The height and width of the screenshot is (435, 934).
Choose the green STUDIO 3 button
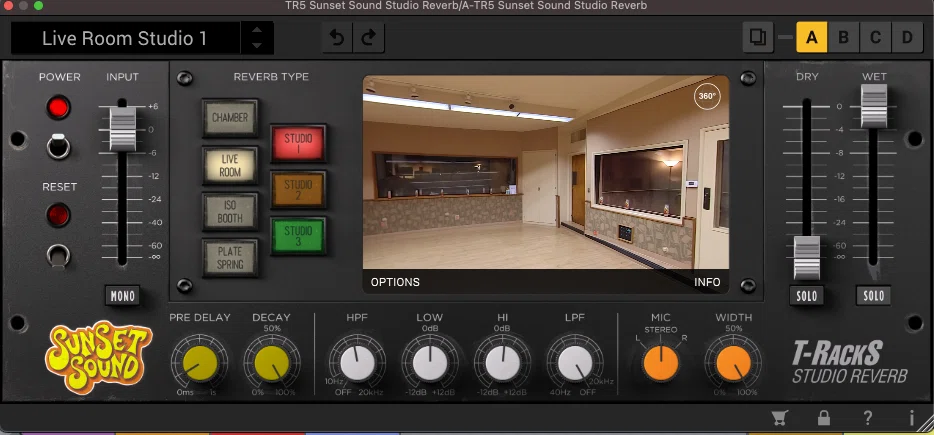point(298,236)
